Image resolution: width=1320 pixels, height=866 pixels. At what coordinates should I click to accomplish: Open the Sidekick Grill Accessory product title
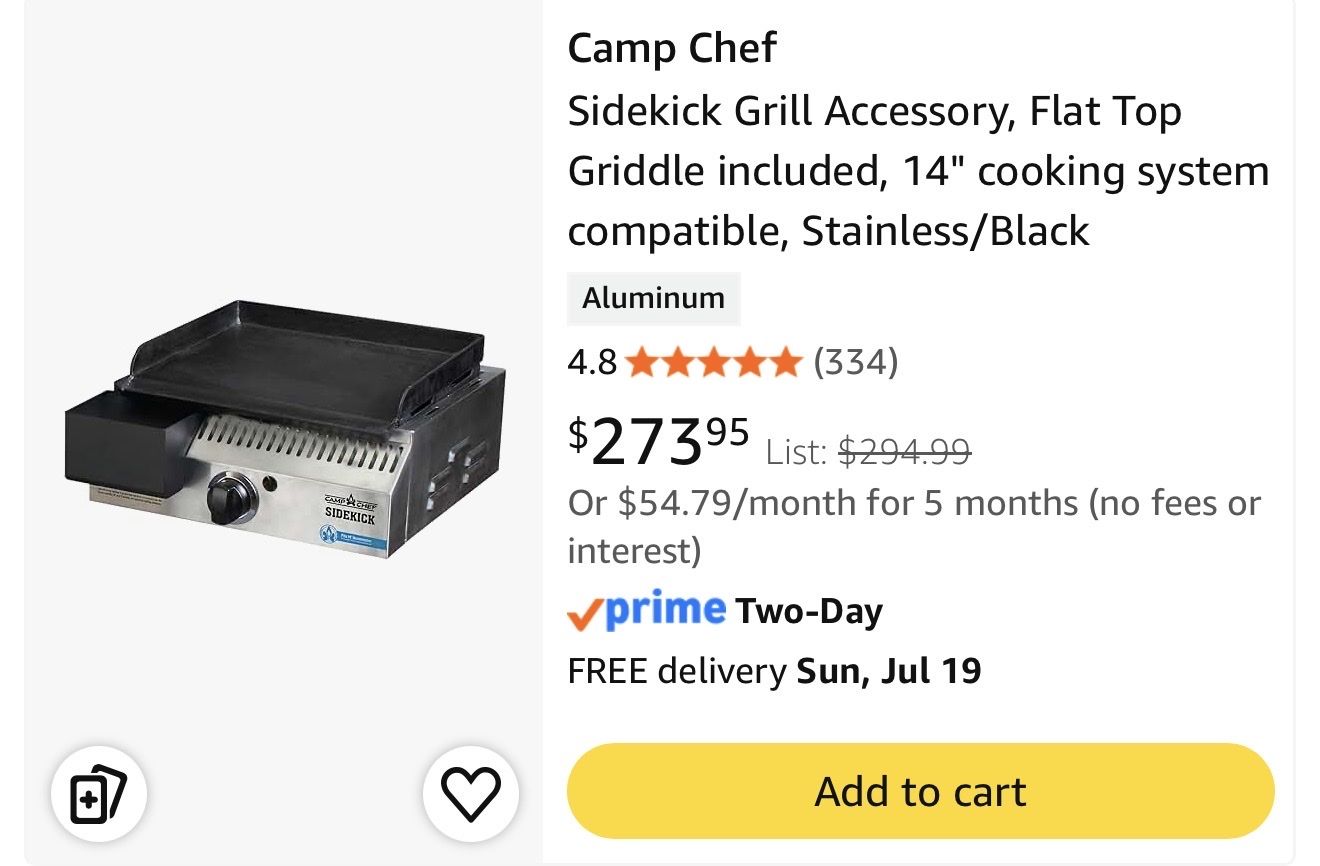point(918,171)
